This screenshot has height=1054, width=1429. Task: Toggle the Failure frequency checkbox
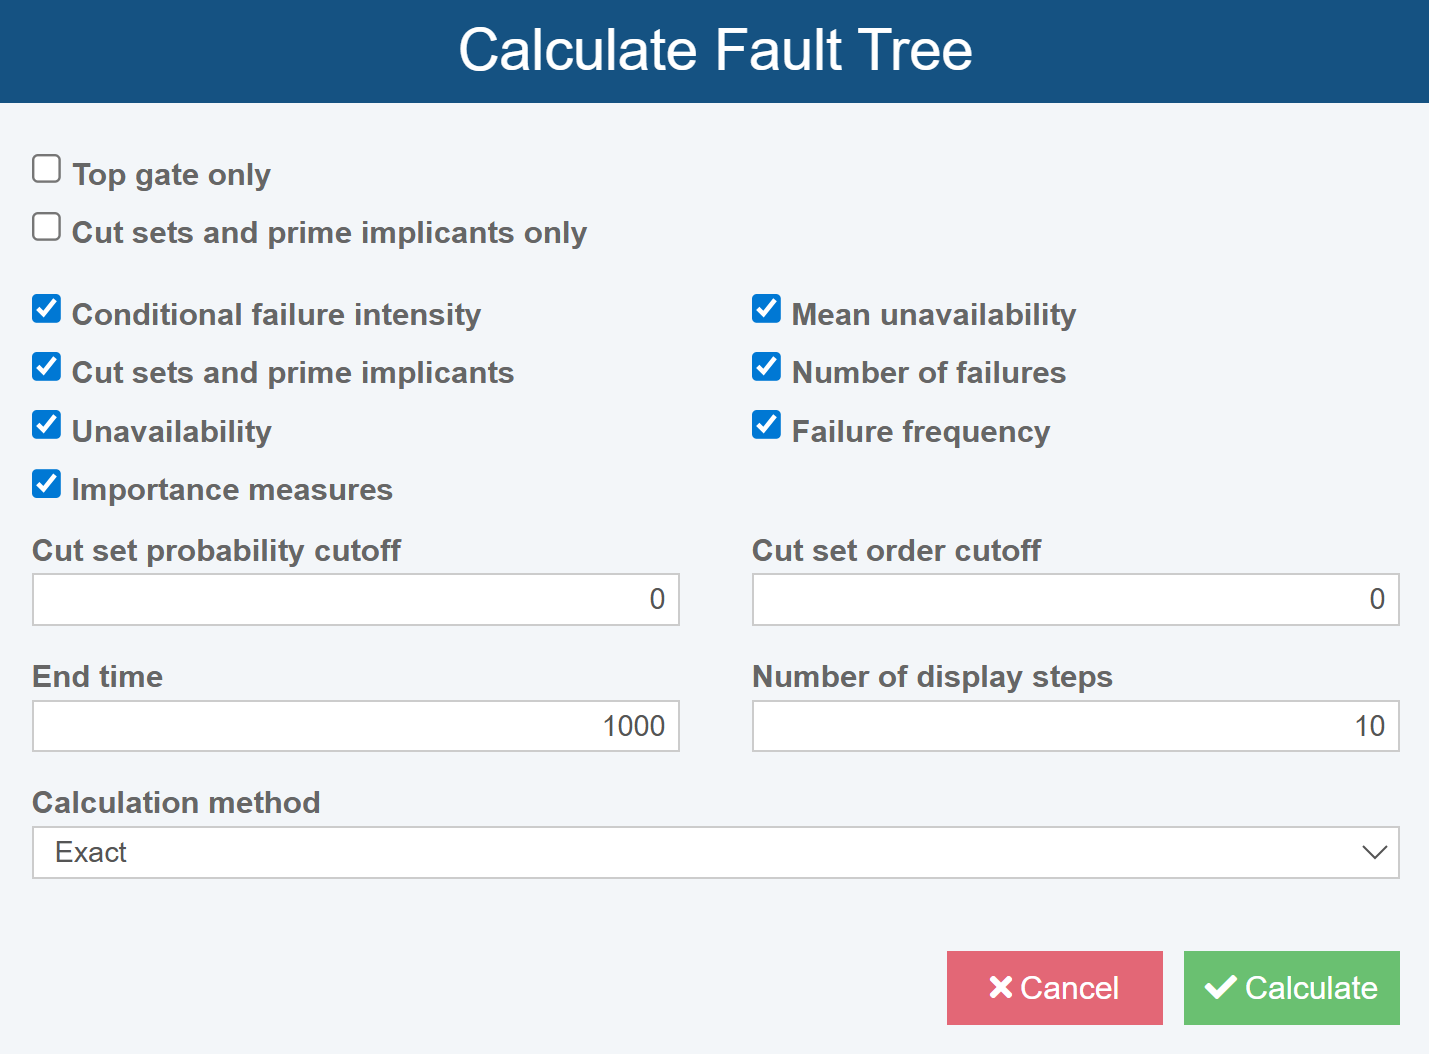pos(767,425)
